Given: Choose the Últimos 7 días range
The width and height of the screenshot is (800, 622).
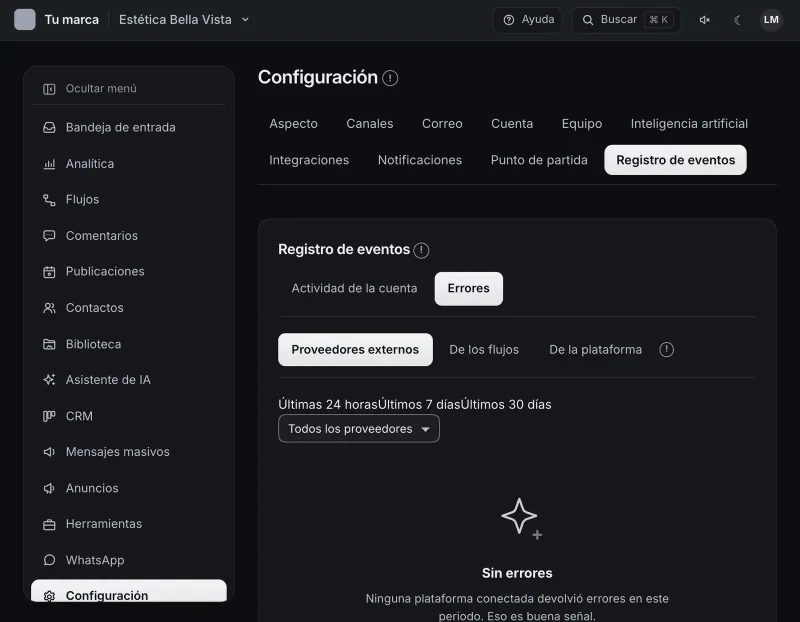Looking at the screenshot, I should click(419, 405).
